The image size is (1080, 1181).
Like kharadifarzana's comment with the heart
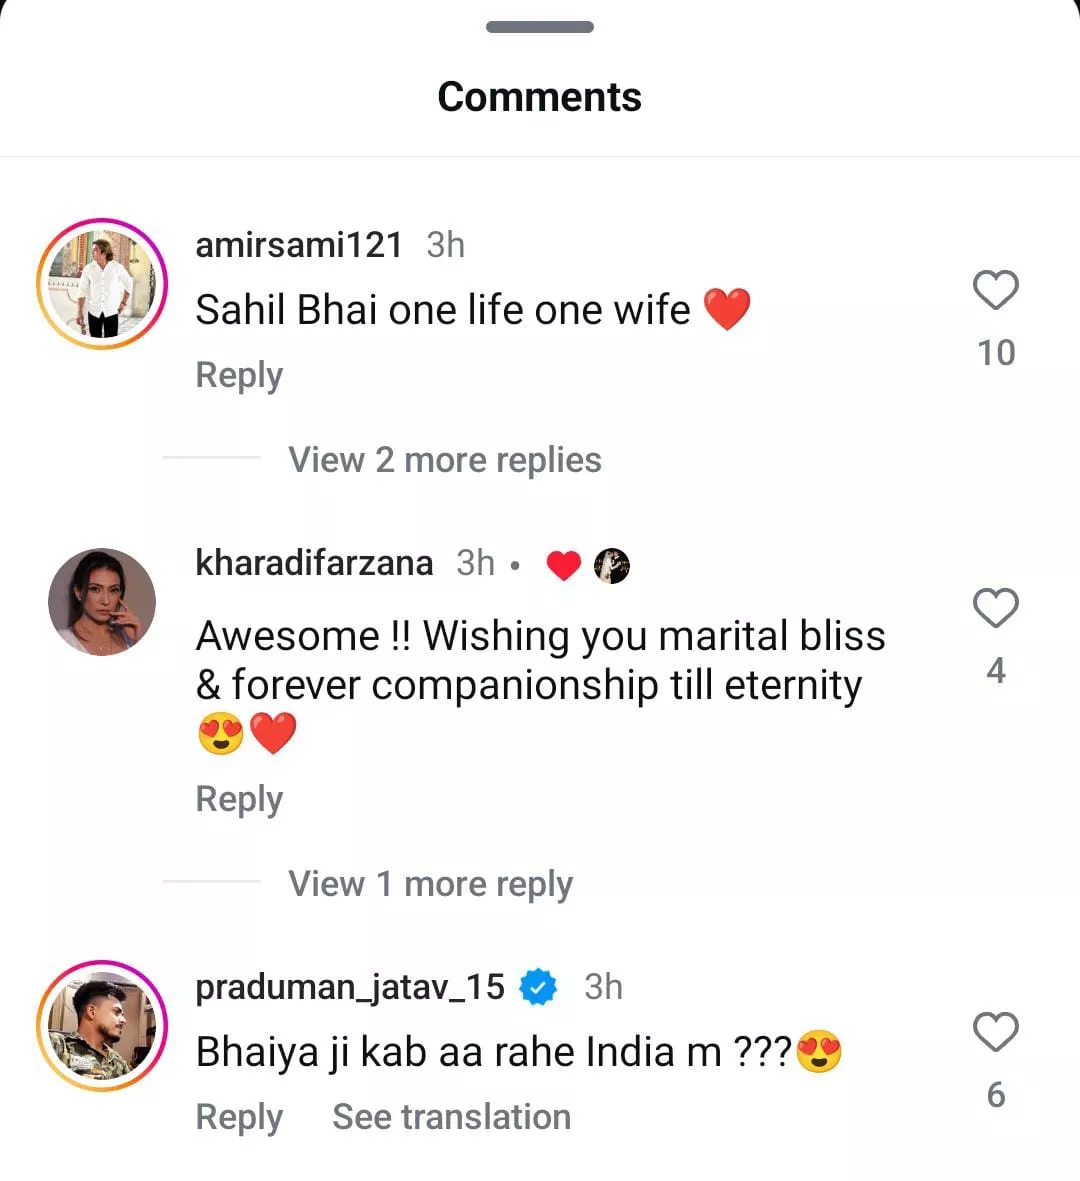pyautogui.click(x=995, y=609)
